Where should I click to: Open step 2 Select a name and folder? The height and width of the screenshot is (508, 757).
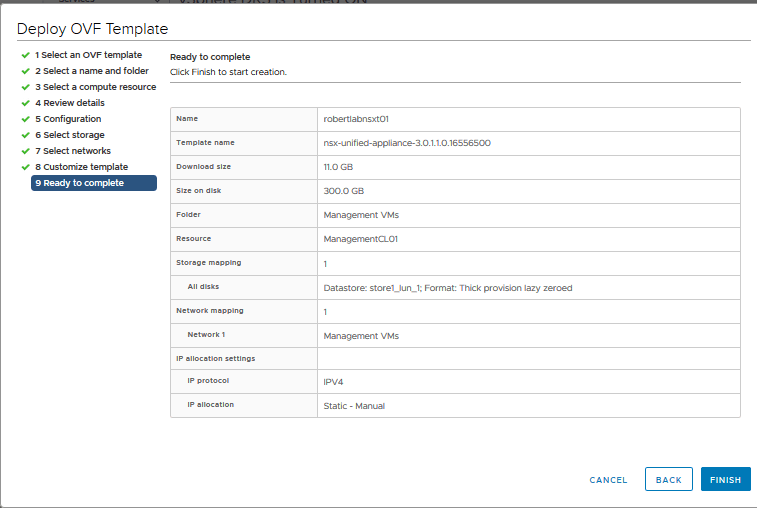(91, 71)
